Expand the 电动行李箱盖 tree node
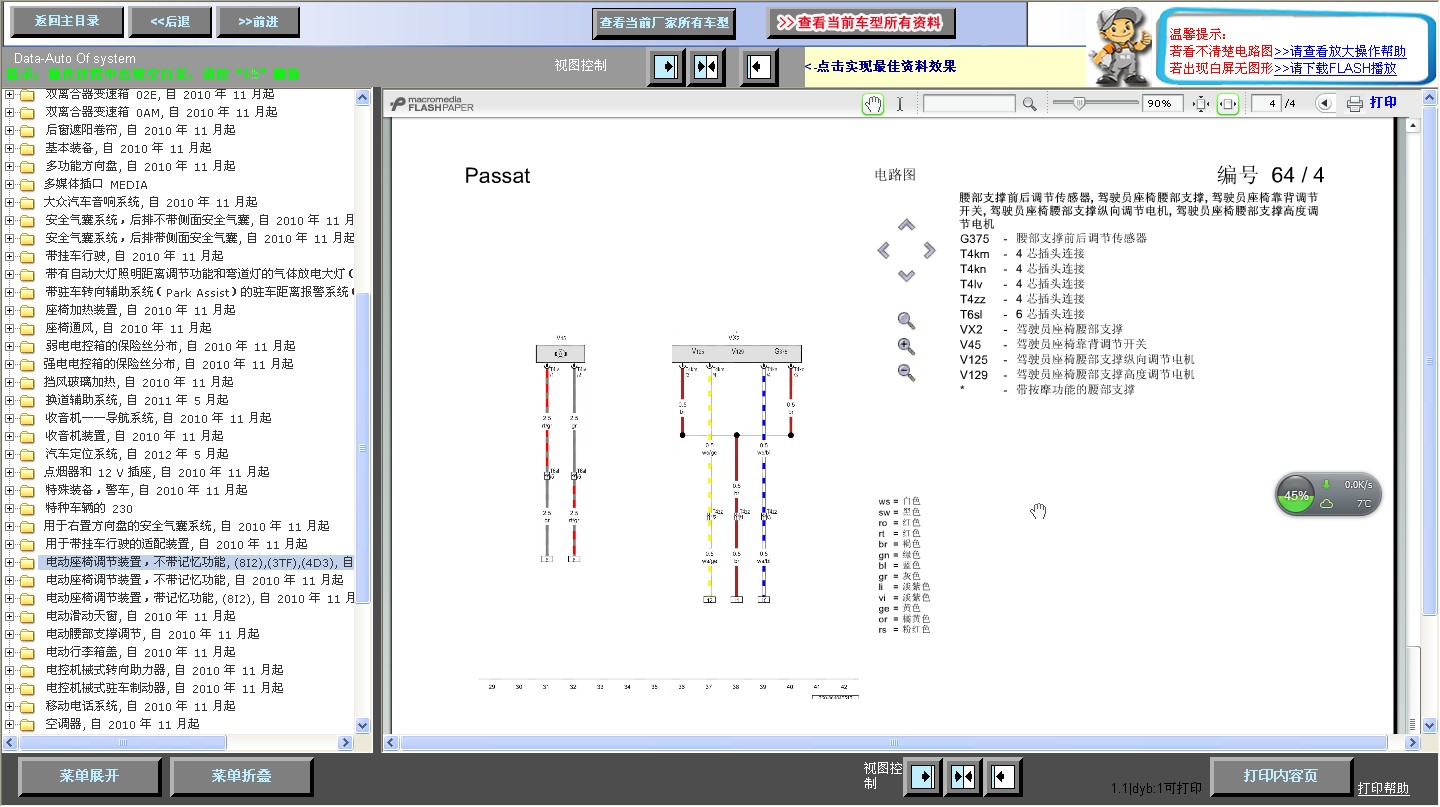1440x807 pixels. 9,652
